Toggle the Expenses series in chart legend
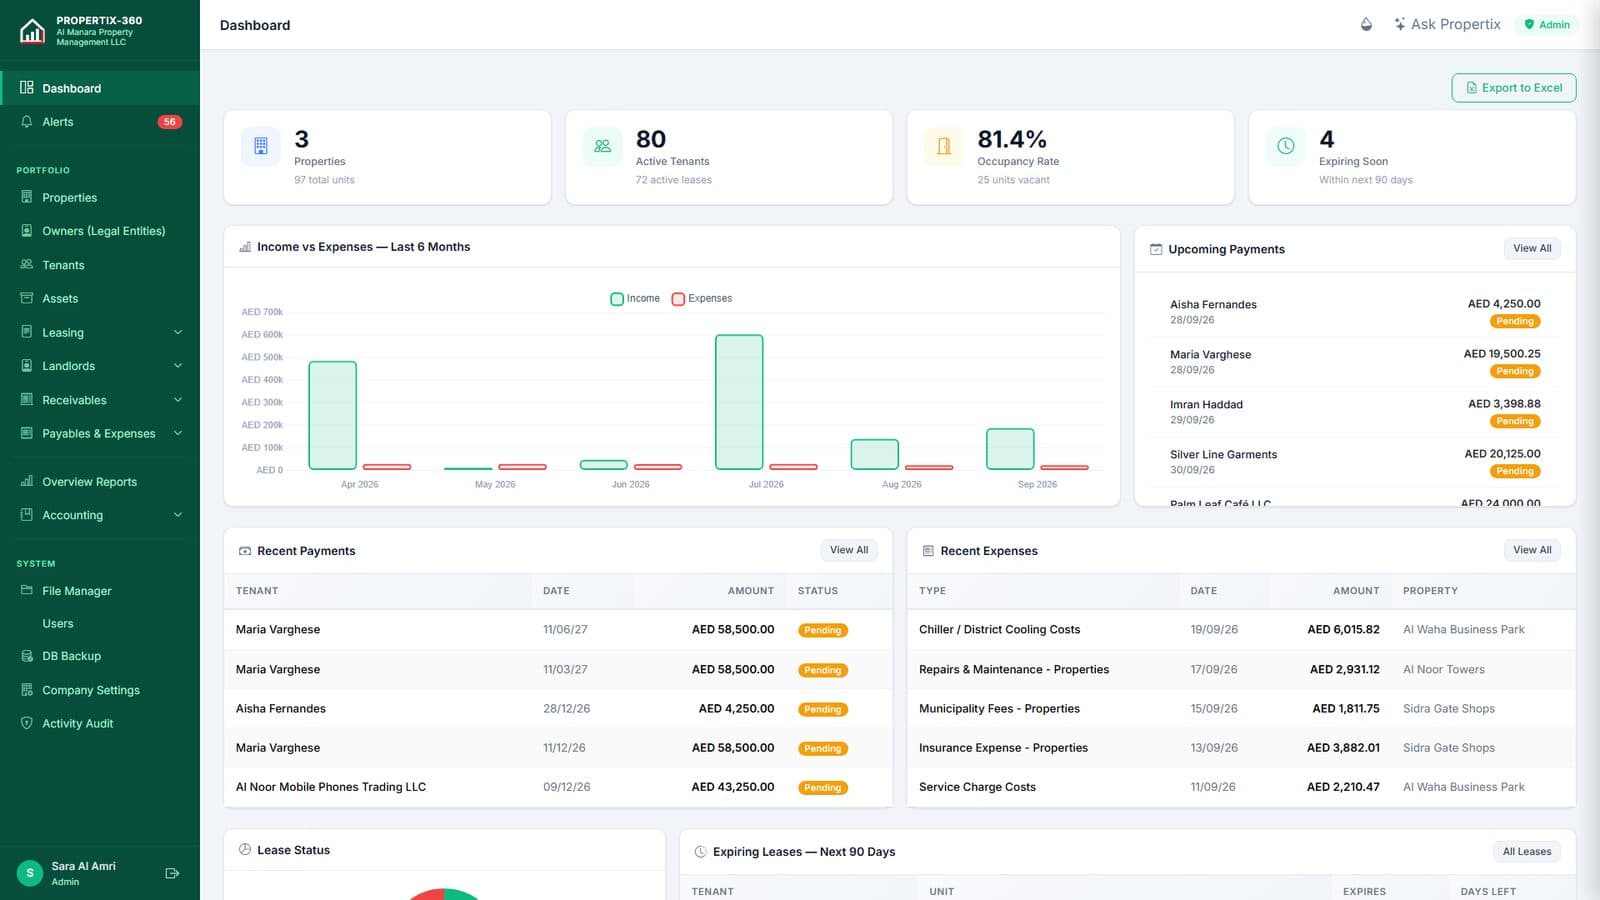 pyautogui.click(x=702, y=298)
